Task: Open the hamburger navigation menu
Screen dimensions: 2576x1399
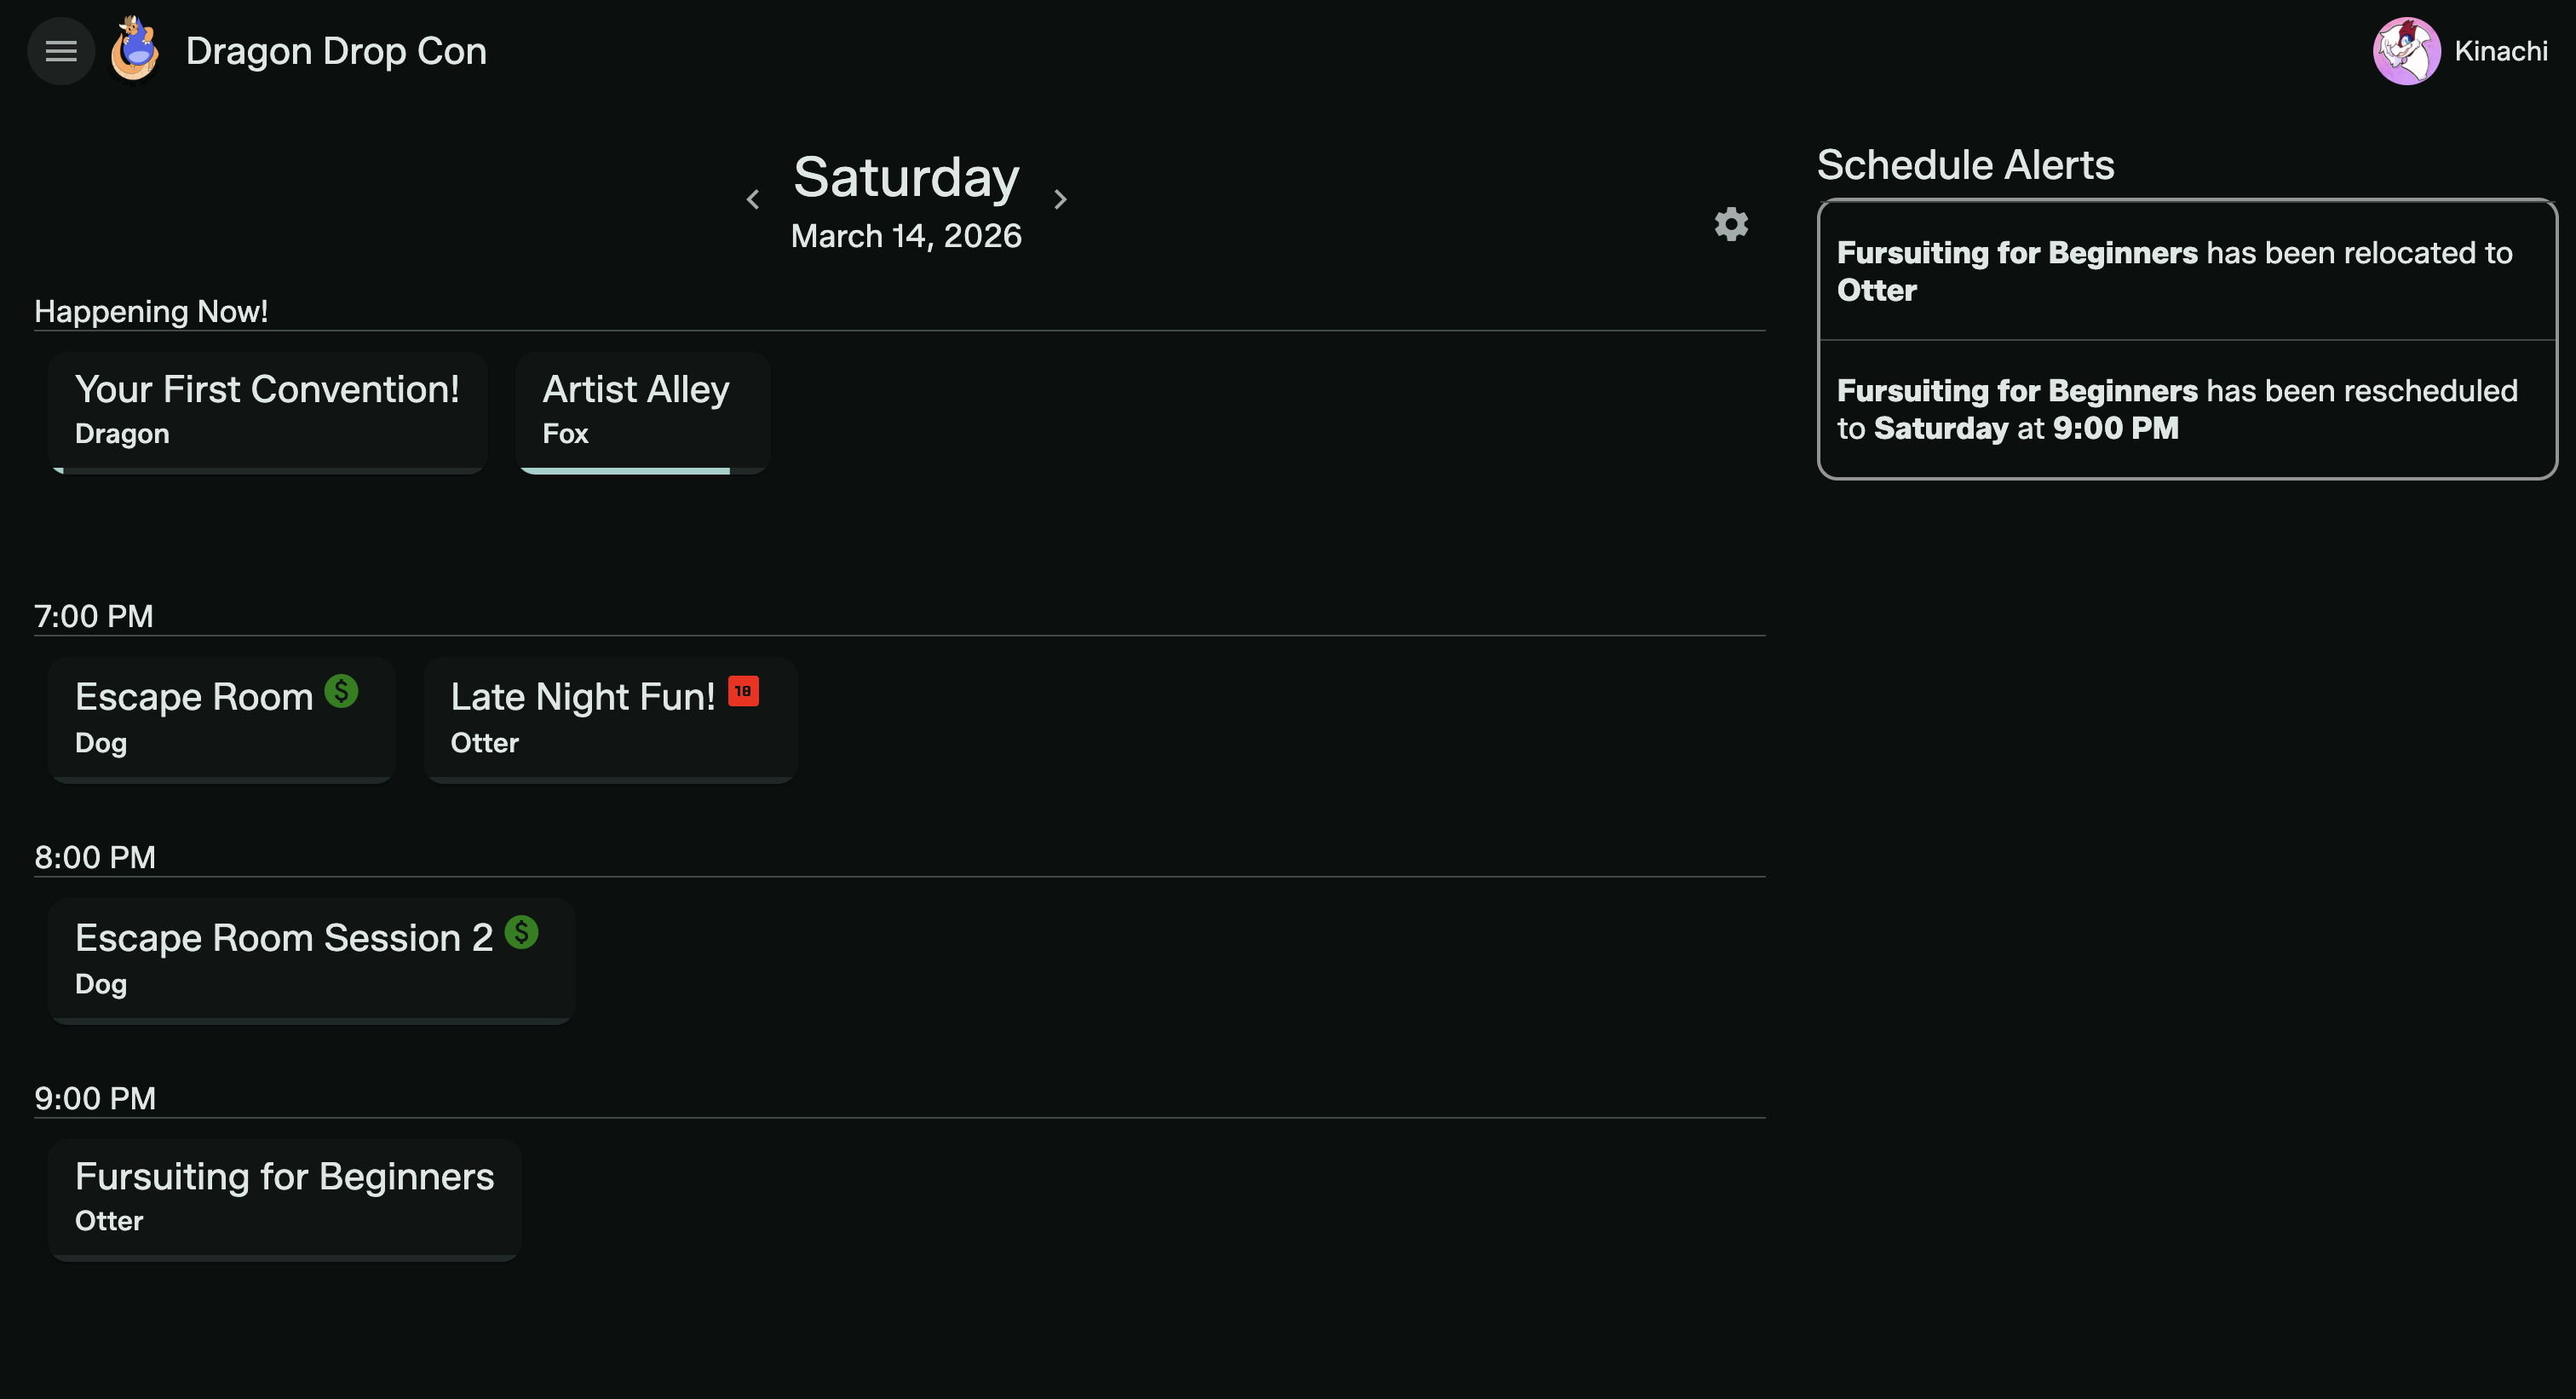Action: (61, 51)
